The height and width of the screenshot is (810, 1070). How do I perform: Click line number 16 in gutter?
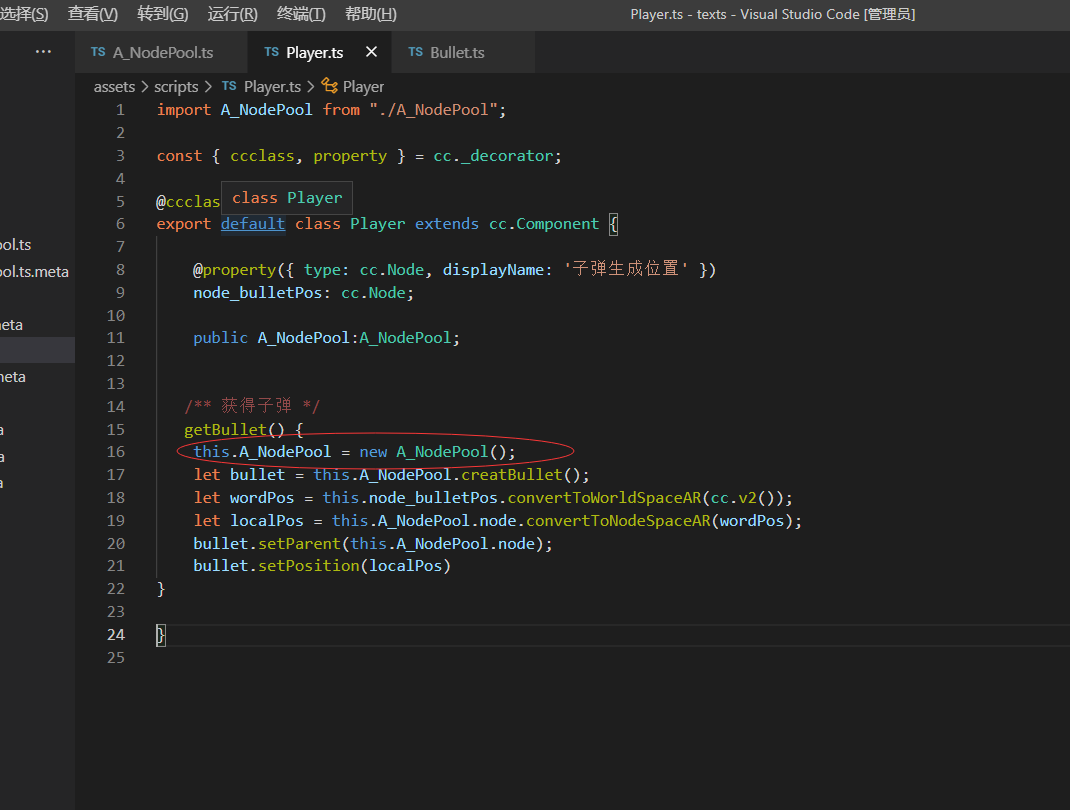coord(116,452)
